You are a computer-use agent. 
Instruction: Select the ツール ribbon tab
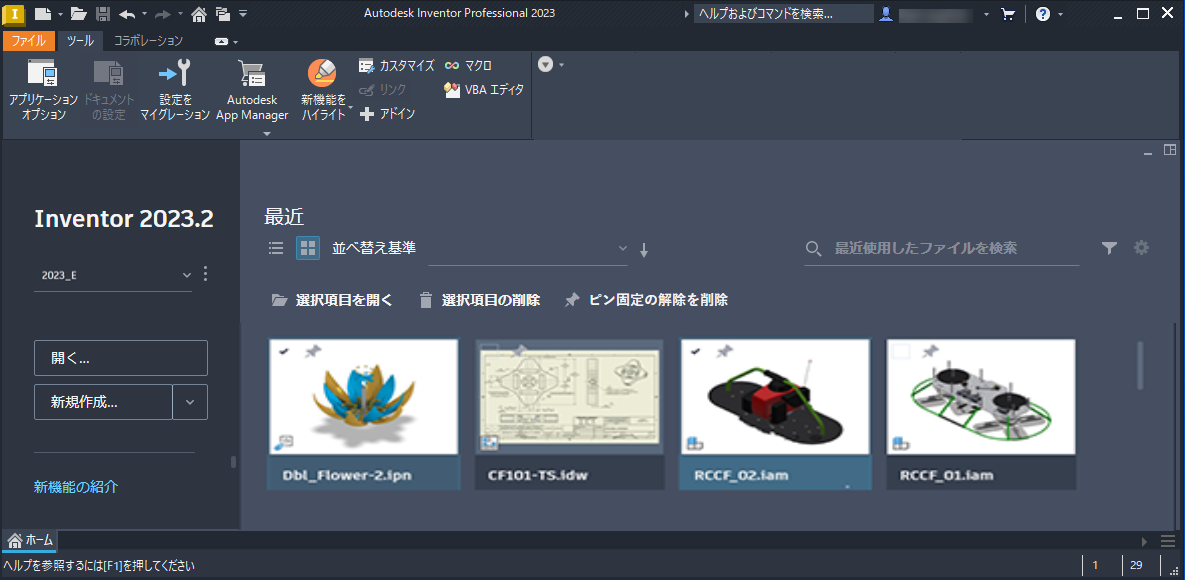[x=80, y=41]
